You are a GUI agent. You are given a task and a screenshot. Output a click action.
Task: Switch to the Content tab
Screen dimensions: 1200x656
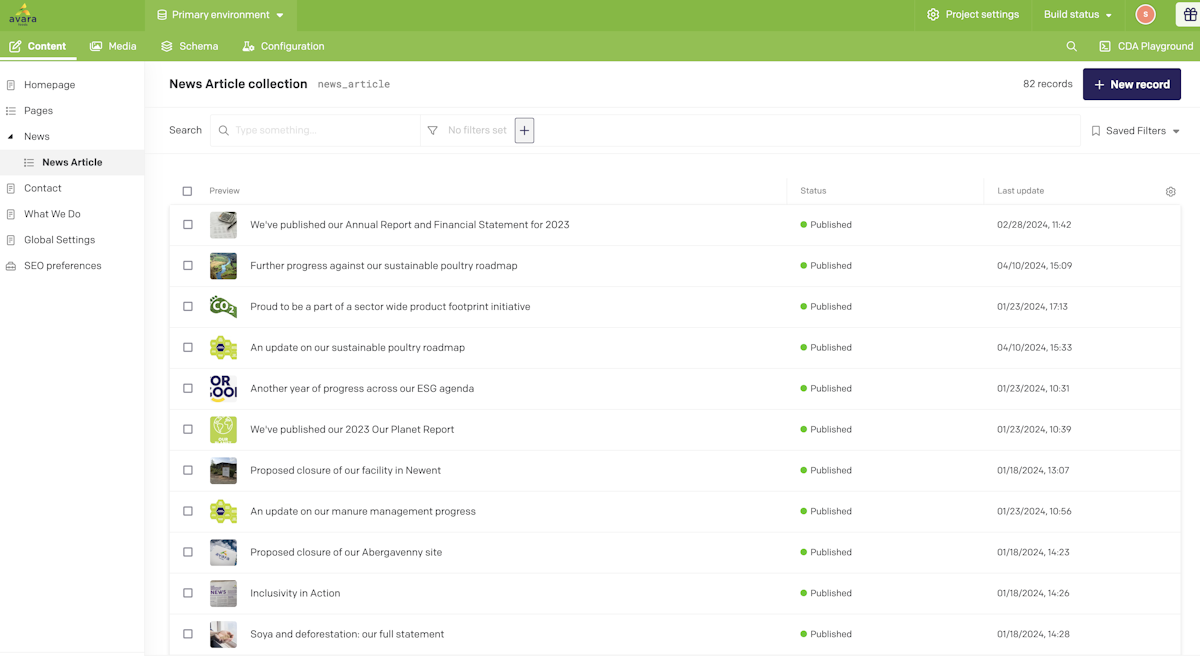click(38, 46)
